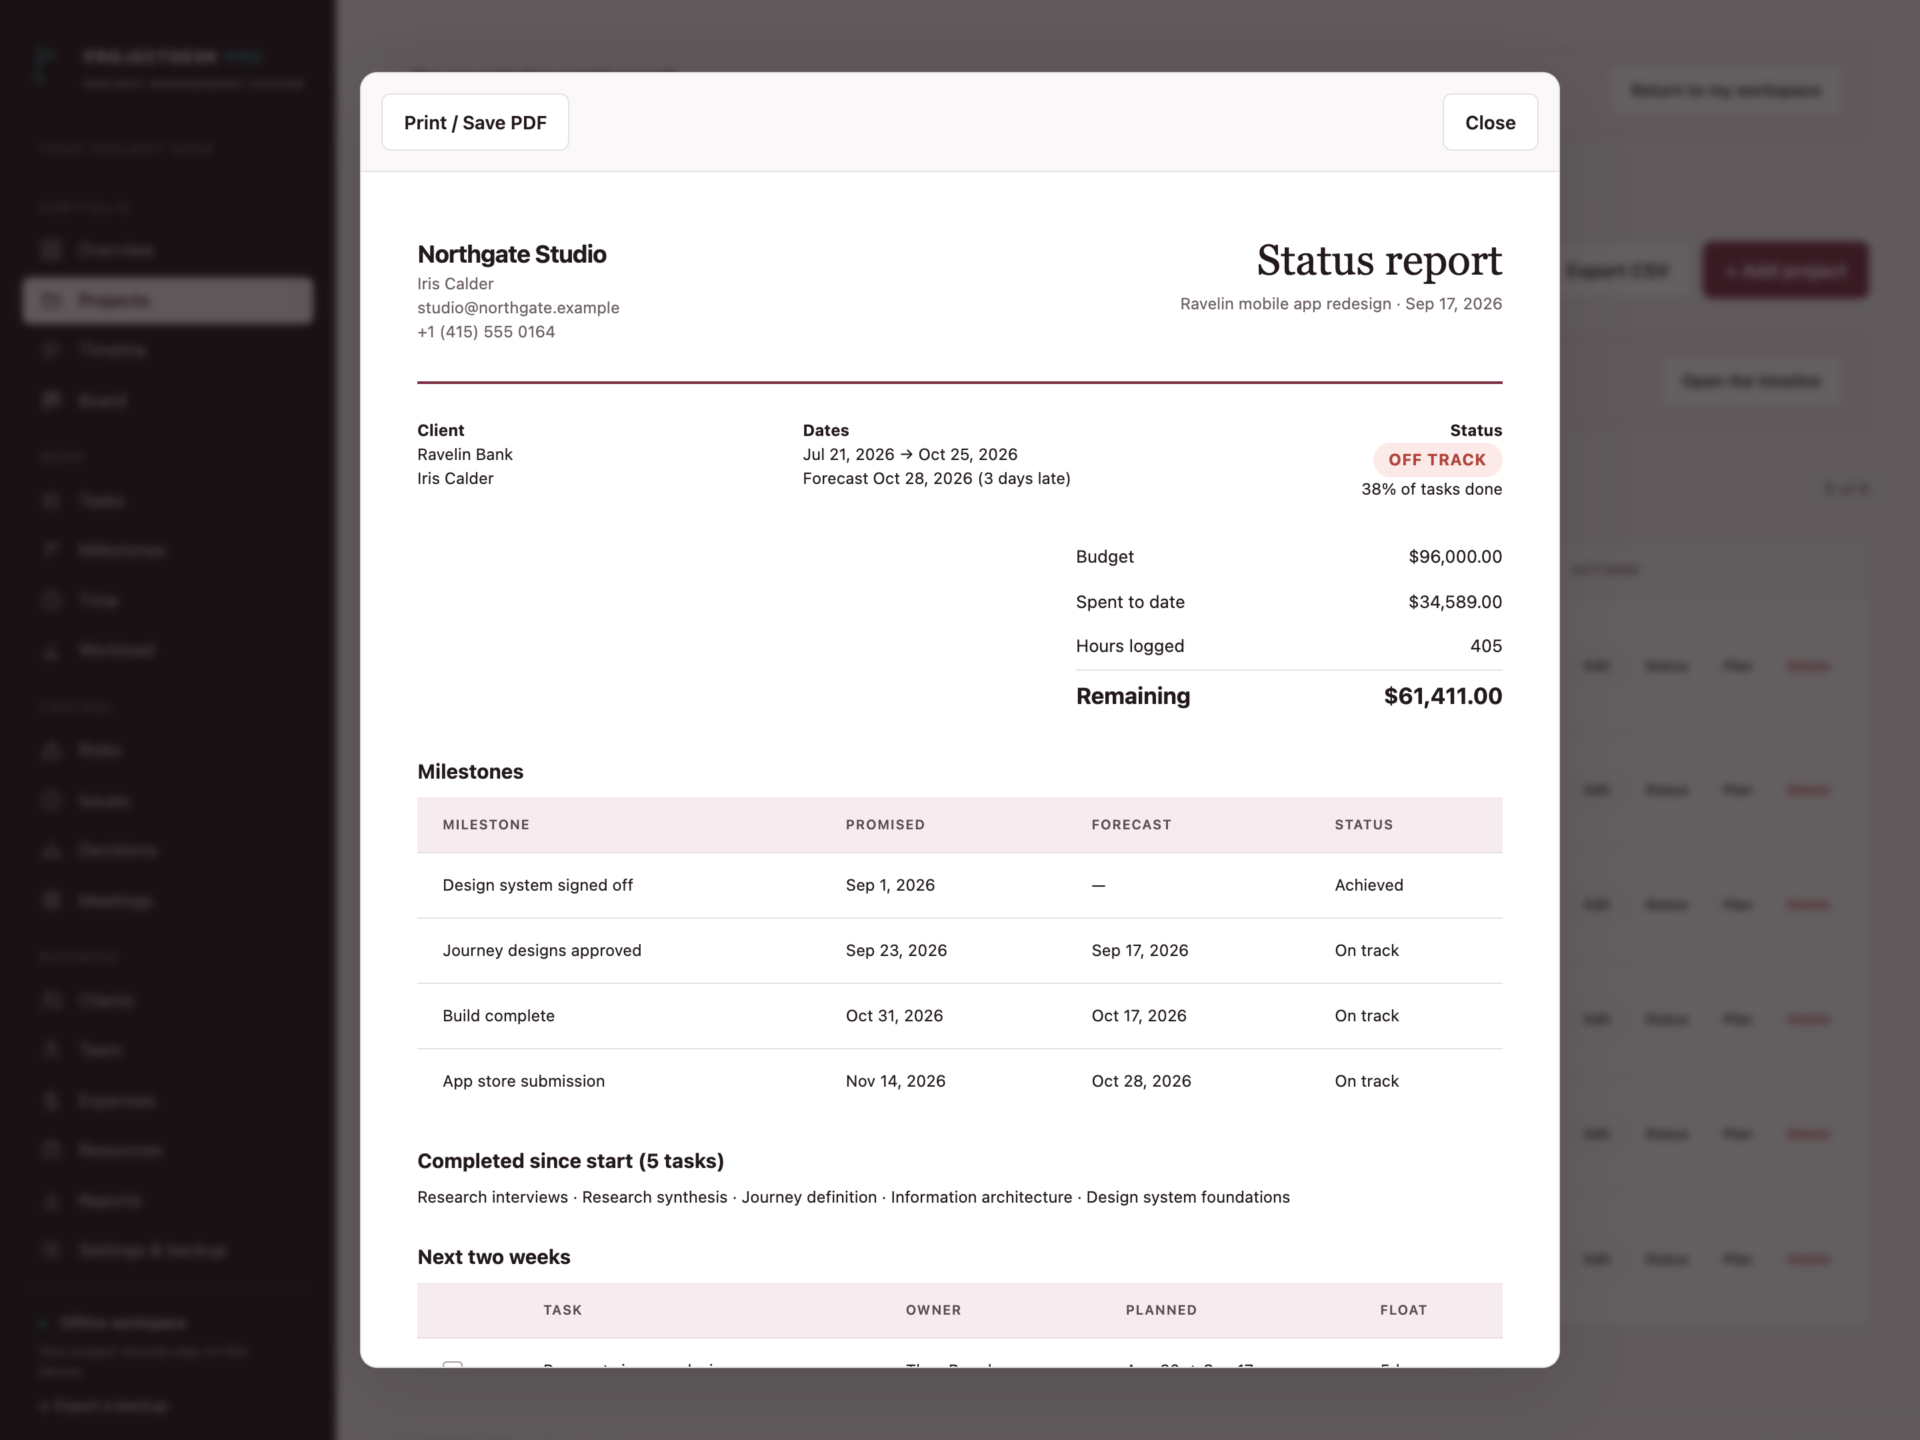Click Design system foundations in completed tasks

click(1188, 1197)
